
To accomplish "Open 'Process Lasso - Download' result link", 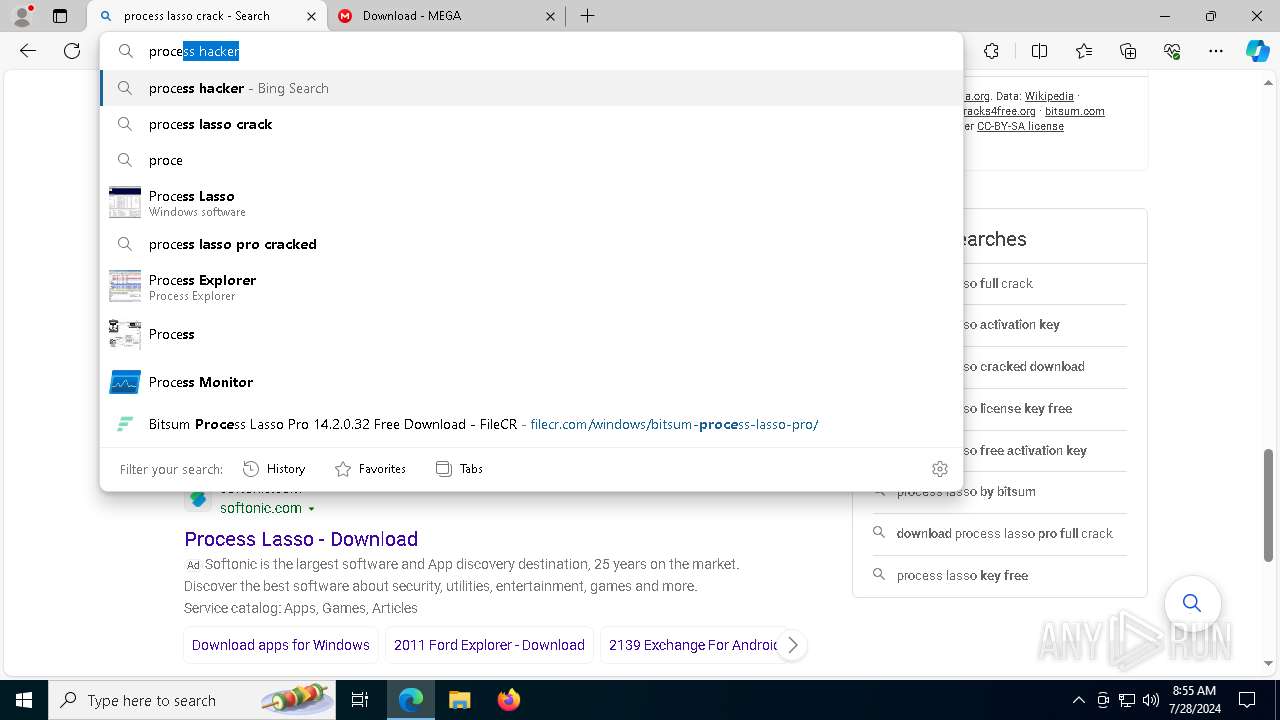I will [301, 539].
